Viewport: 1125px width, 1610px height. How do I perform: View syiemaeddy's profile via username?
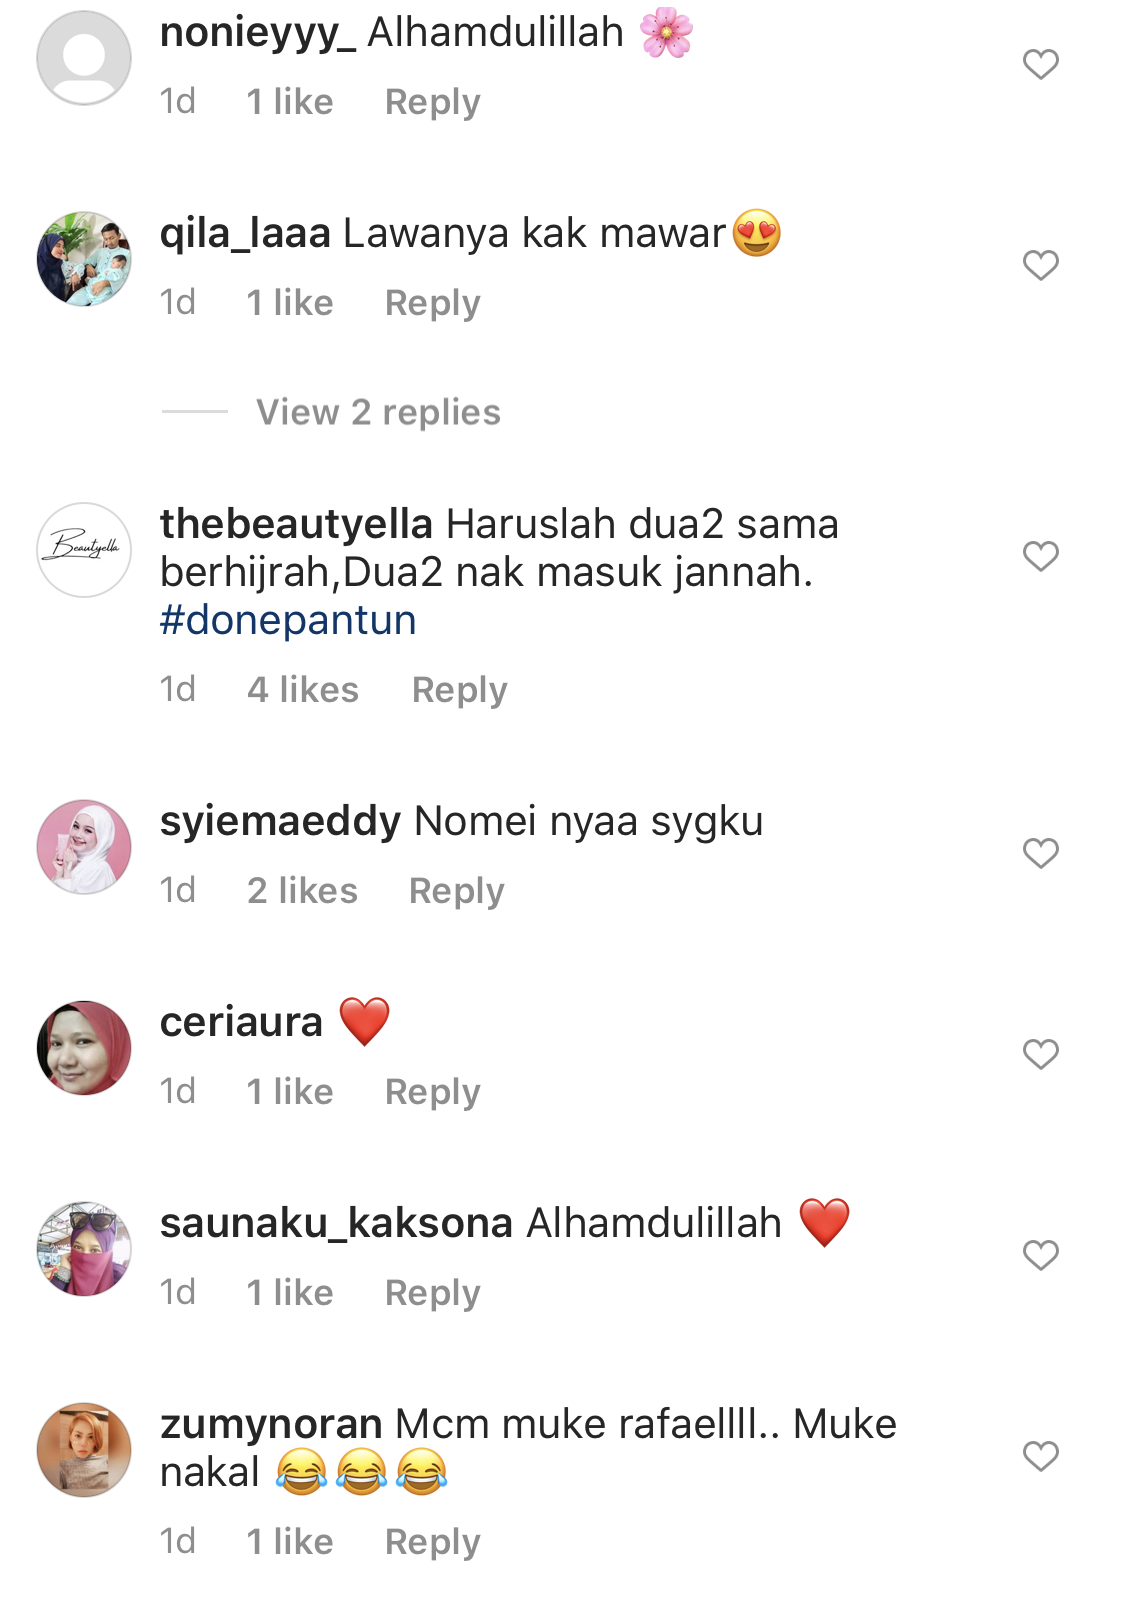pos(280,822)
